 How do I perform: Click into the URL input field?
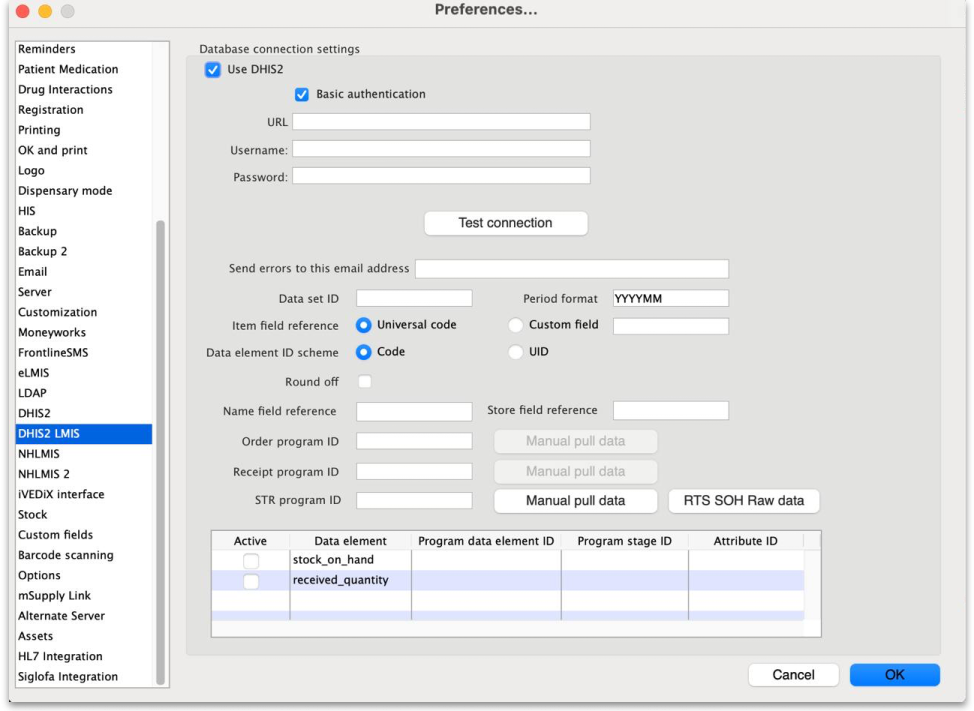441,122
